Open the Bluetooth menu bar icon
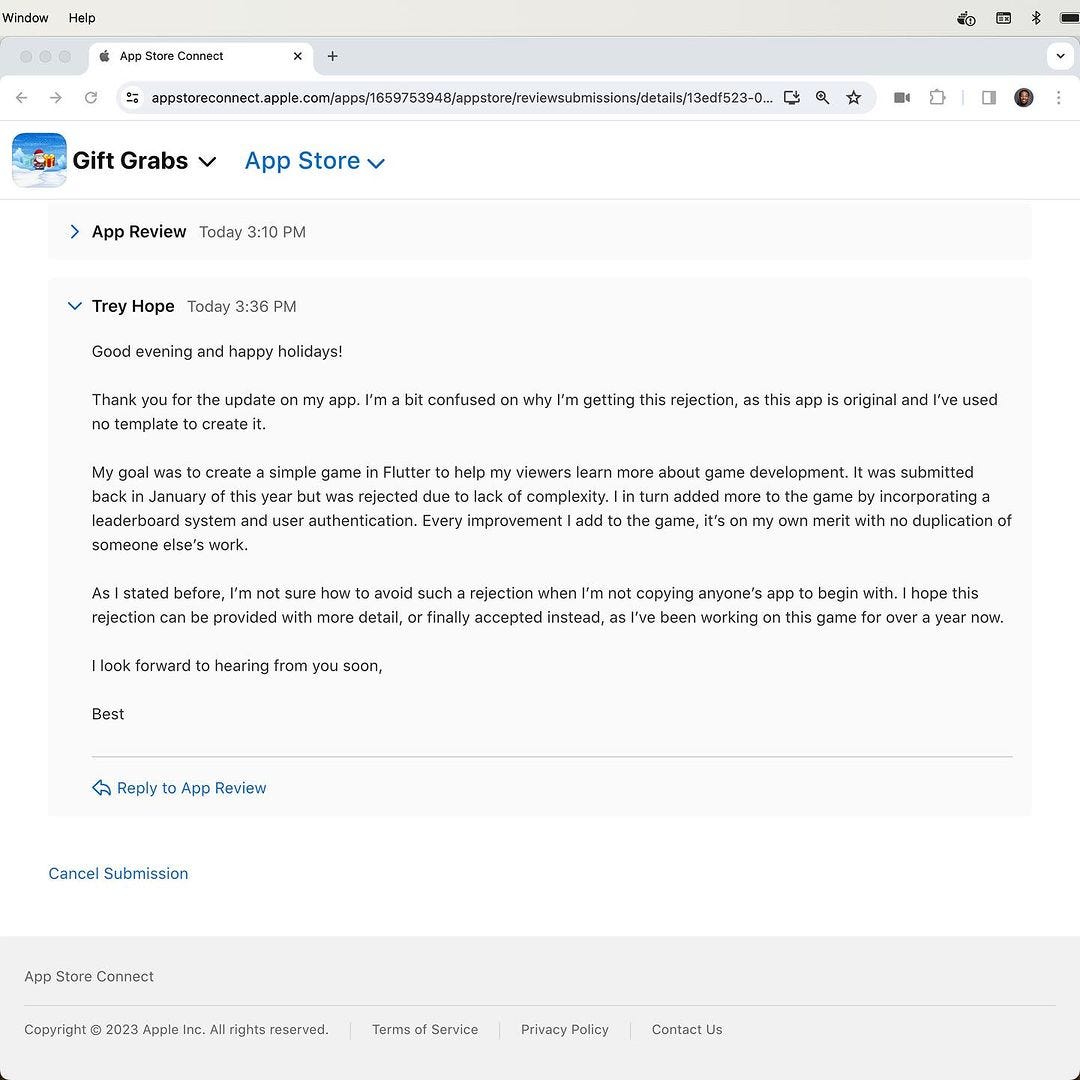The height and width of the screenshot is (1080, 1080). tap(1036, 18)
